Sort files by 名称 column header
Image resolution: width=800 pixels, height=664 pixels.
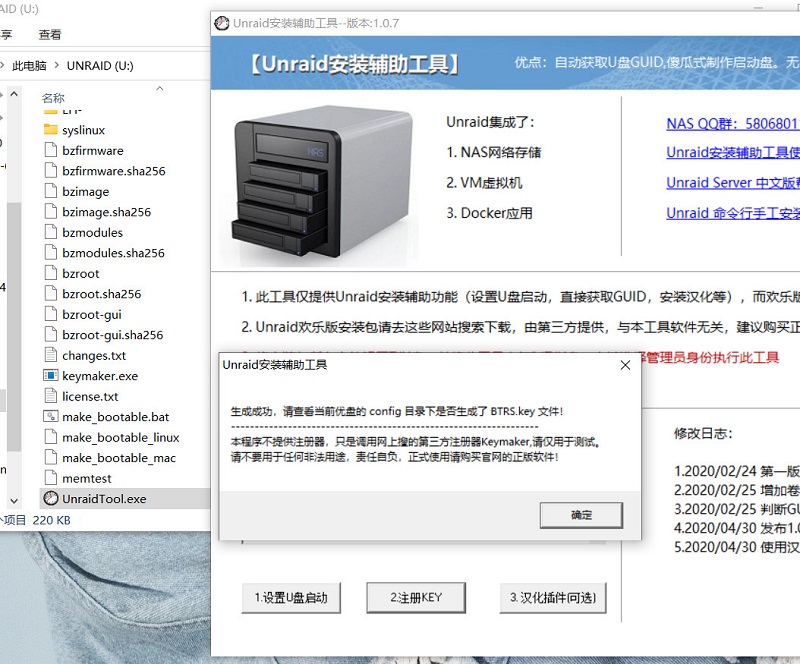coord(53,97)
